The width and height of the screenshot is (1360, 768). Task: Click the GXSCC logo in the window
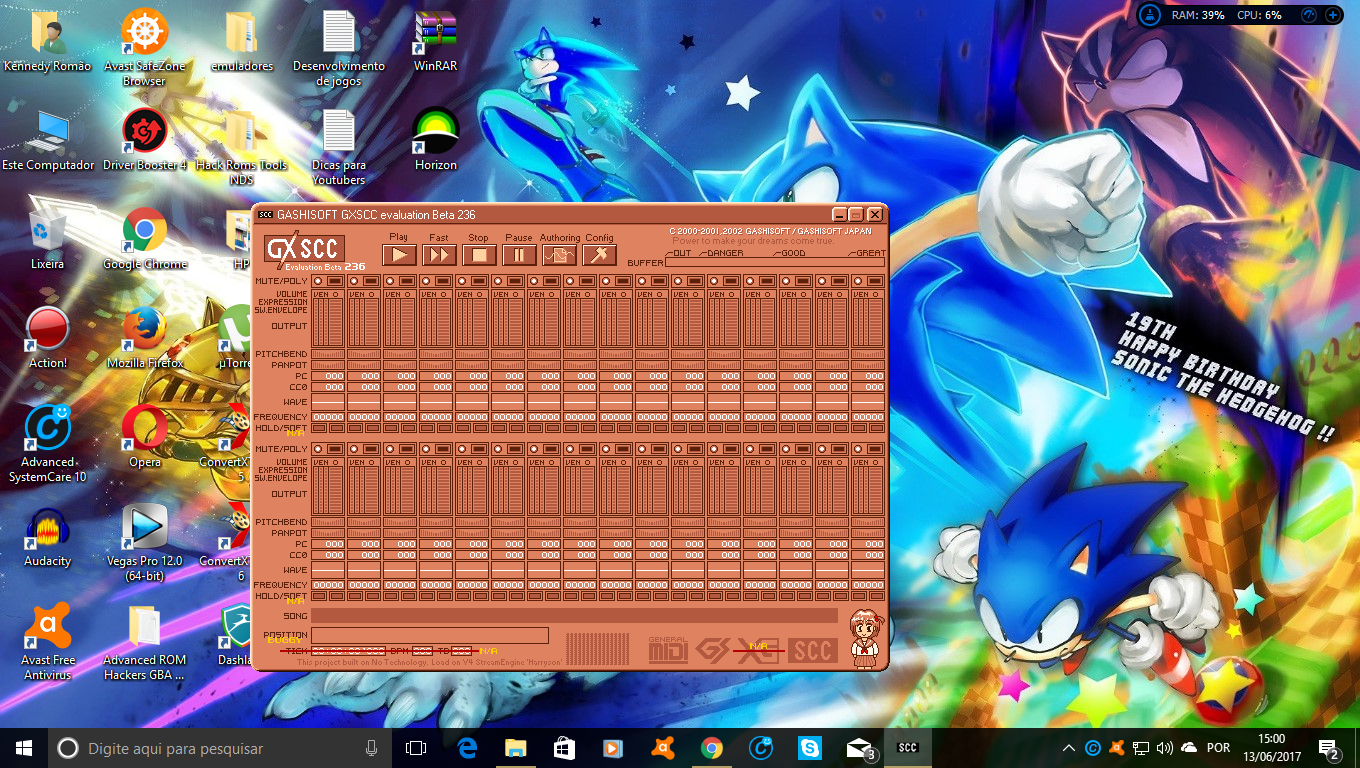click(x=304, y=250)
